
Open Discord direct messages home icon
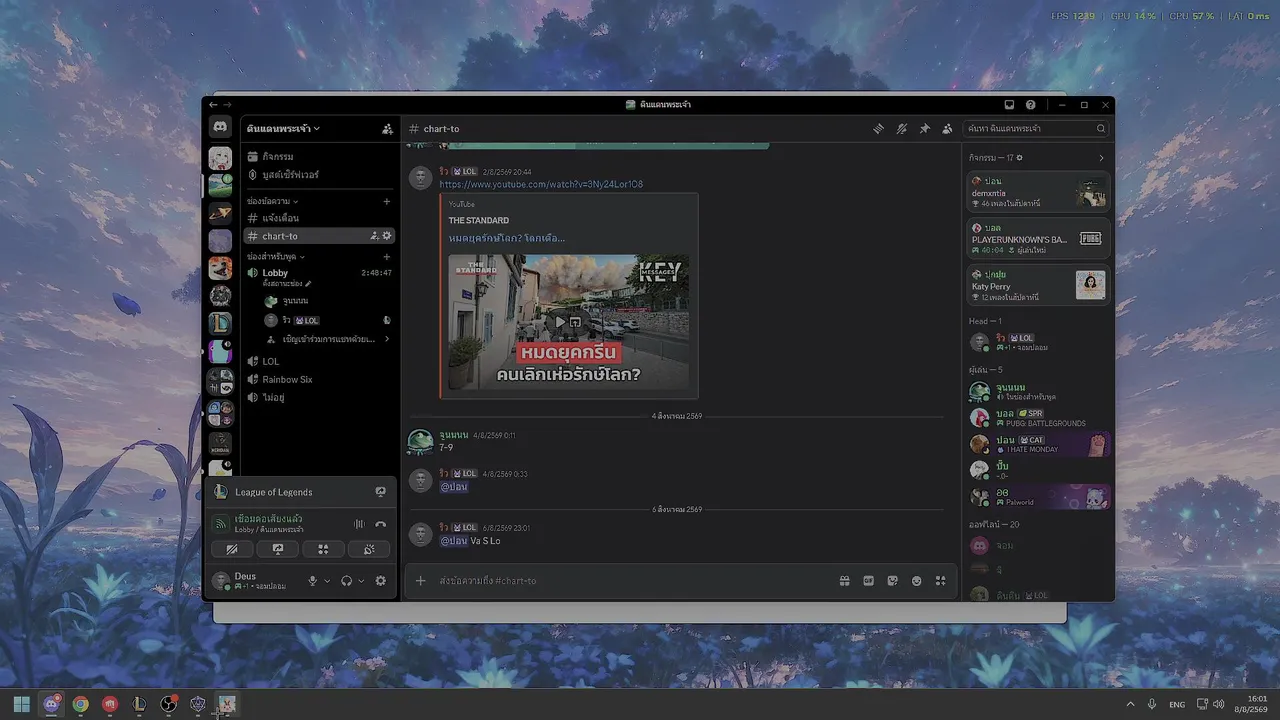tap(220, 128)
